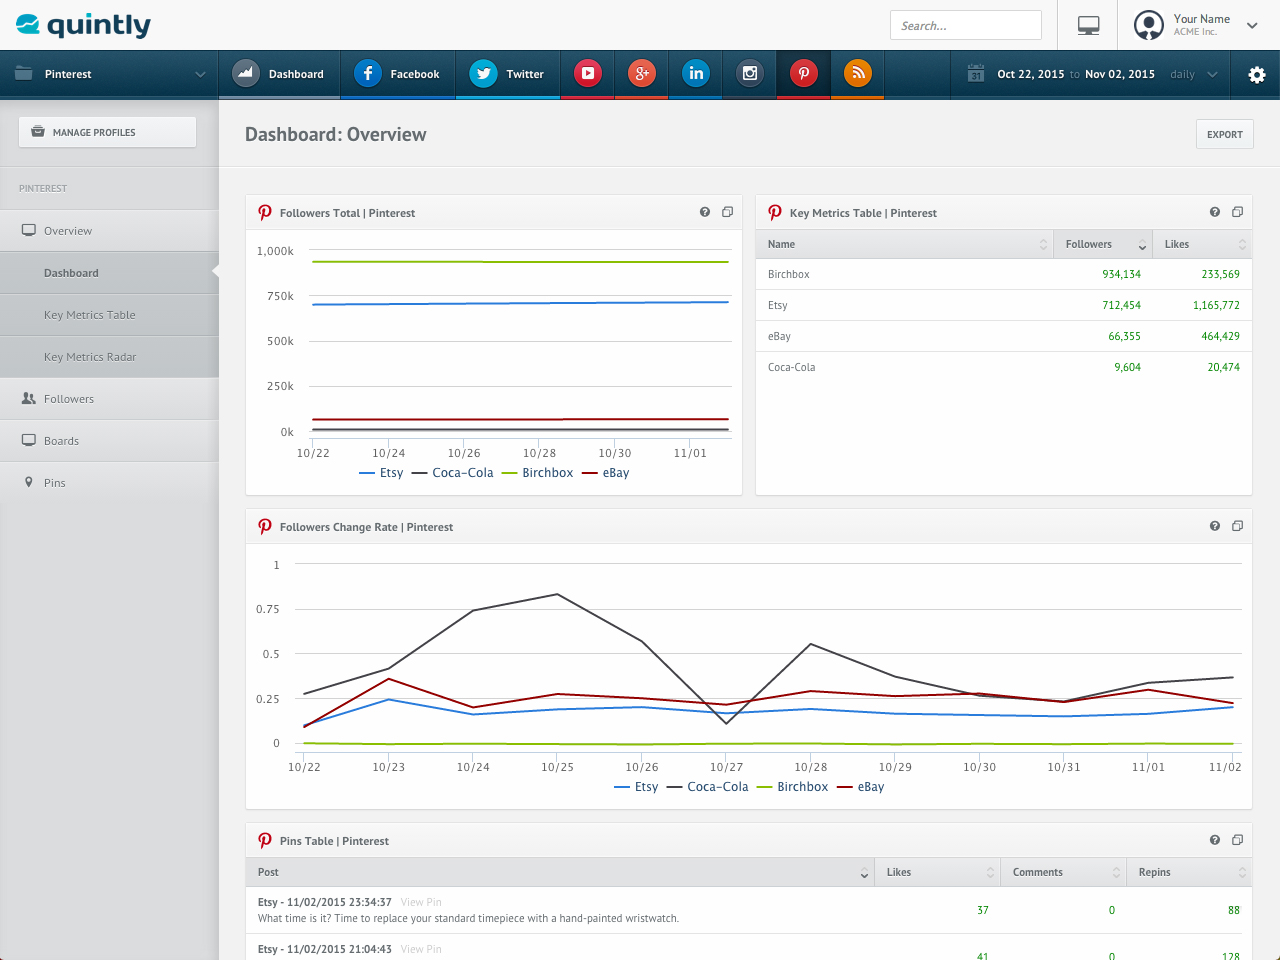Viewport: 1280px width, 960px height.
Task: Open the Dashboard tab in top navigation
Action: coord(280,74)
